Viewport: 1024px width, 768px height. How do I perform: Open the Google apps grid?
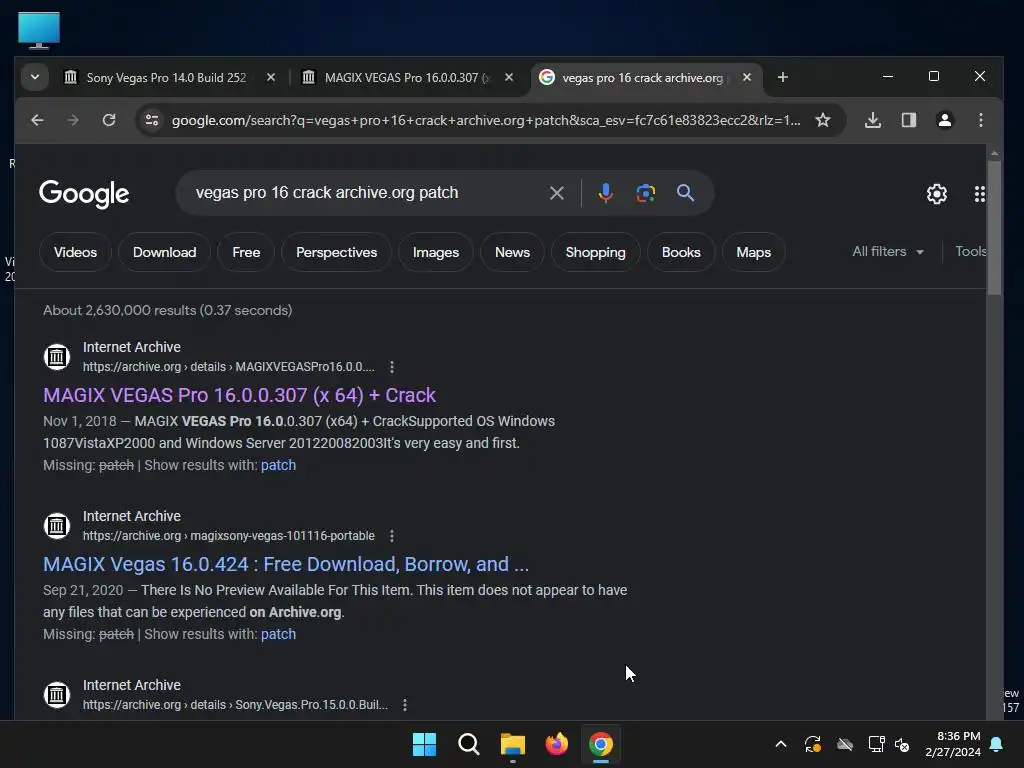coord(979,194)
